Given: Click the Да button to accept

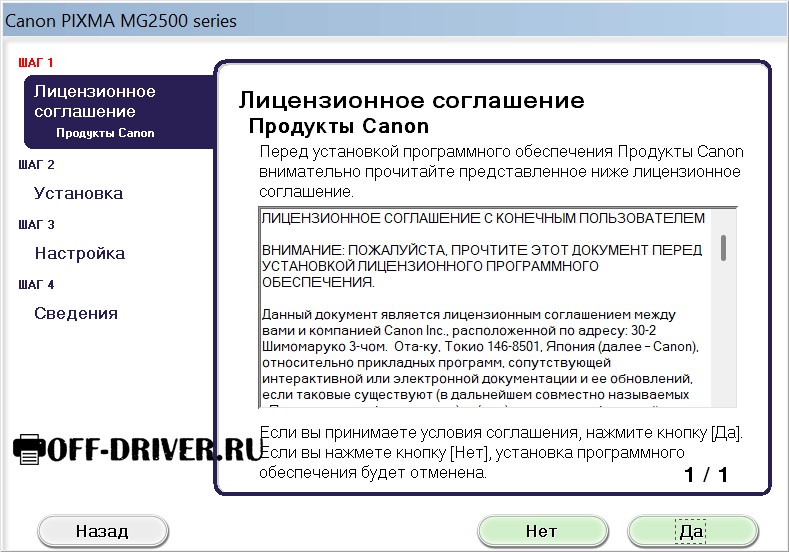Looking at the screenshot, I should pos(692,531).
